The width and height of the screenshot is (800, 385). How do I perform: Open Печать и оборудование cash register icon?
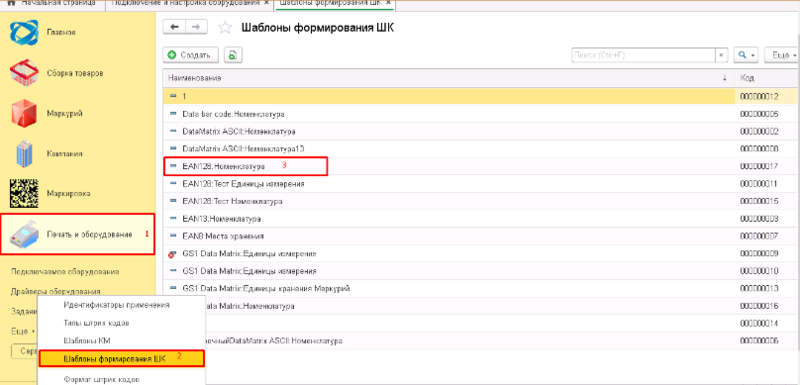pyautogui.click(x=23, y=235)
